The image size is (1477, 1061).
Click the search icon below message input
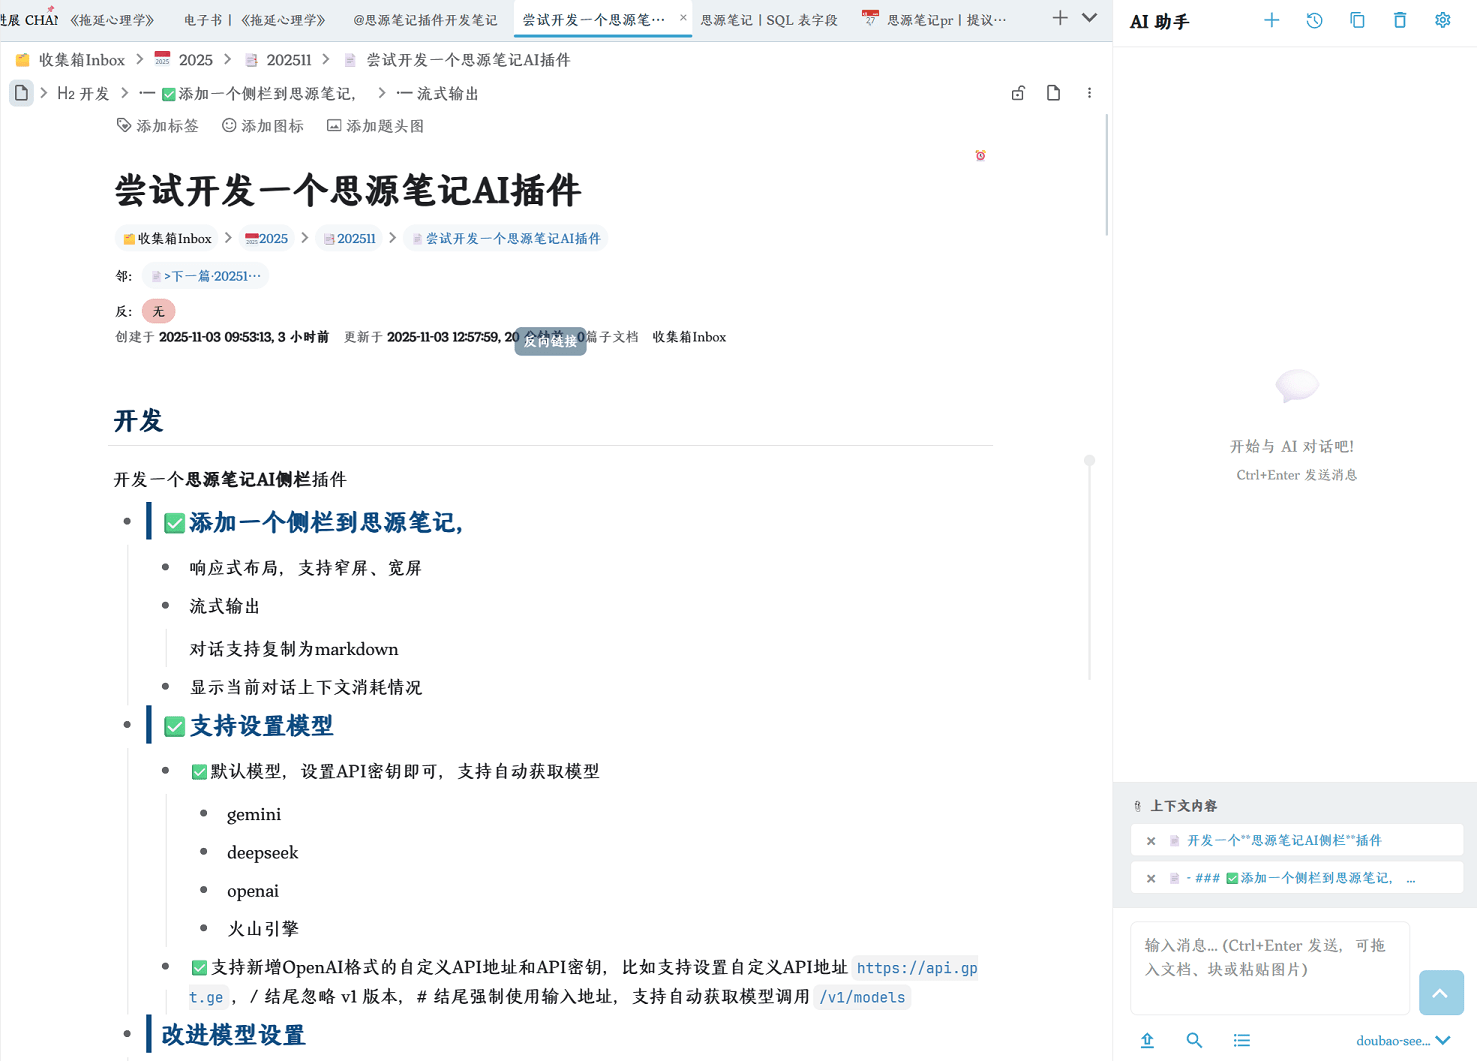[x=1194, y=1040]
